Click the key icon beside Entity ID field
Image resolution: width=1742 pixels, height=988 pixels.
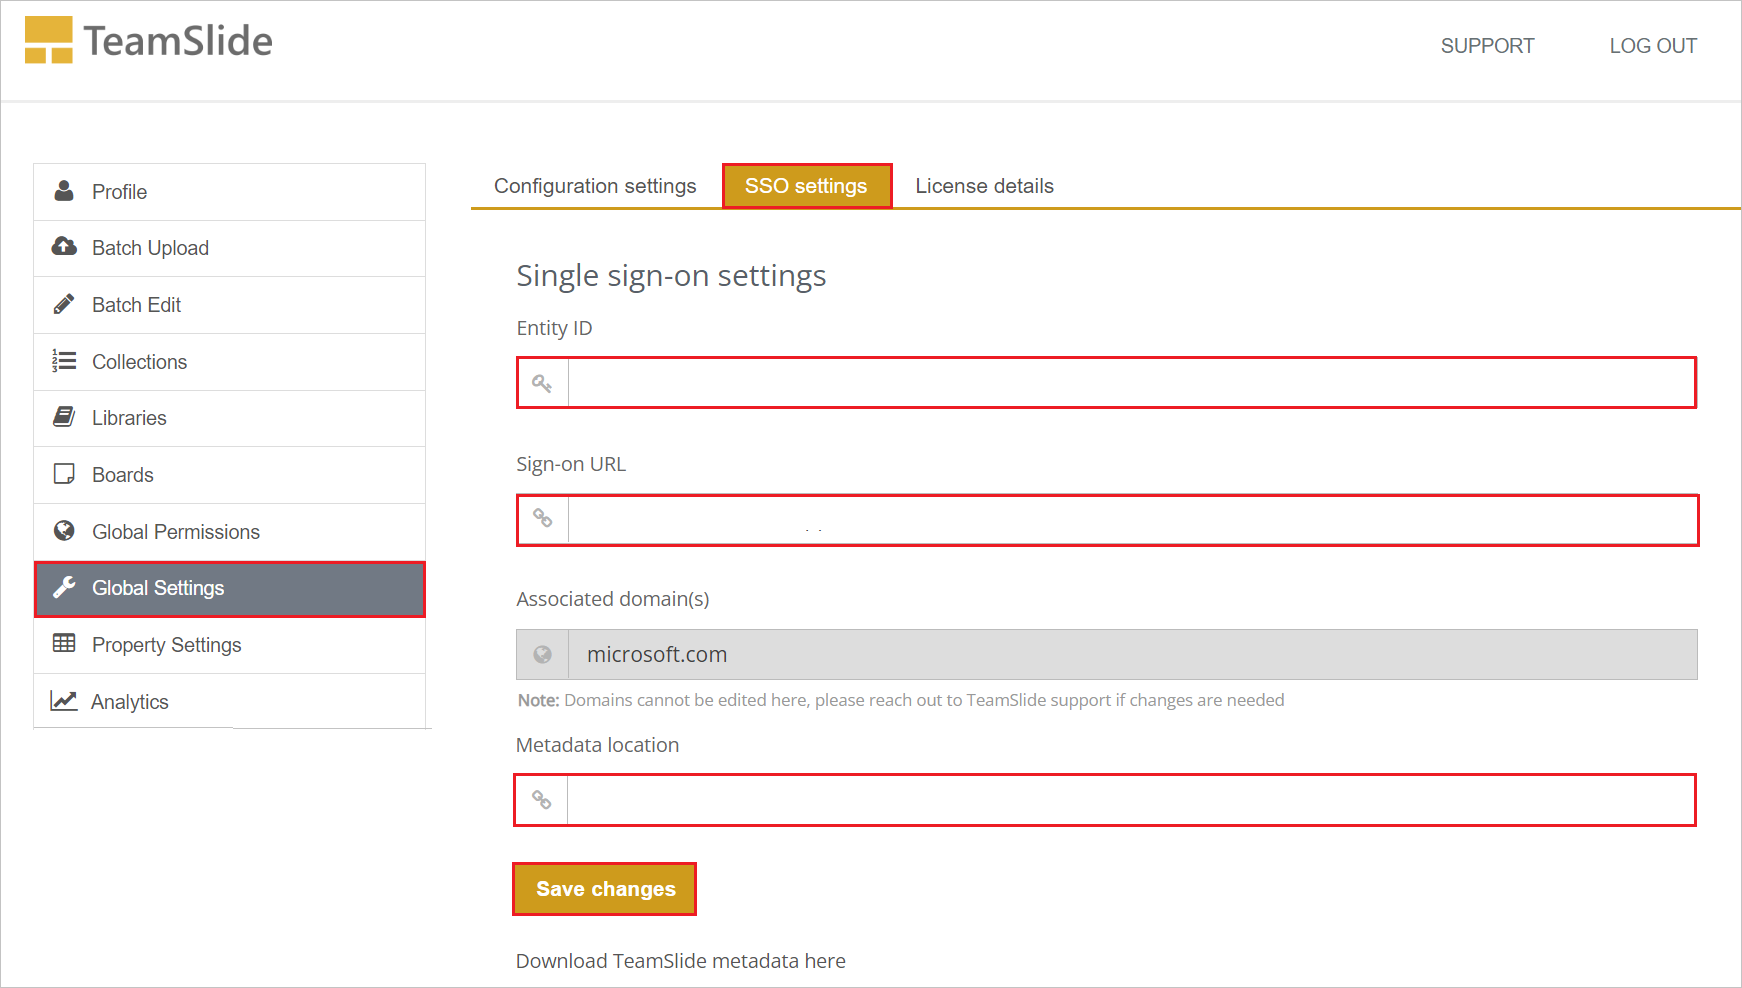(x=542, y=382)
